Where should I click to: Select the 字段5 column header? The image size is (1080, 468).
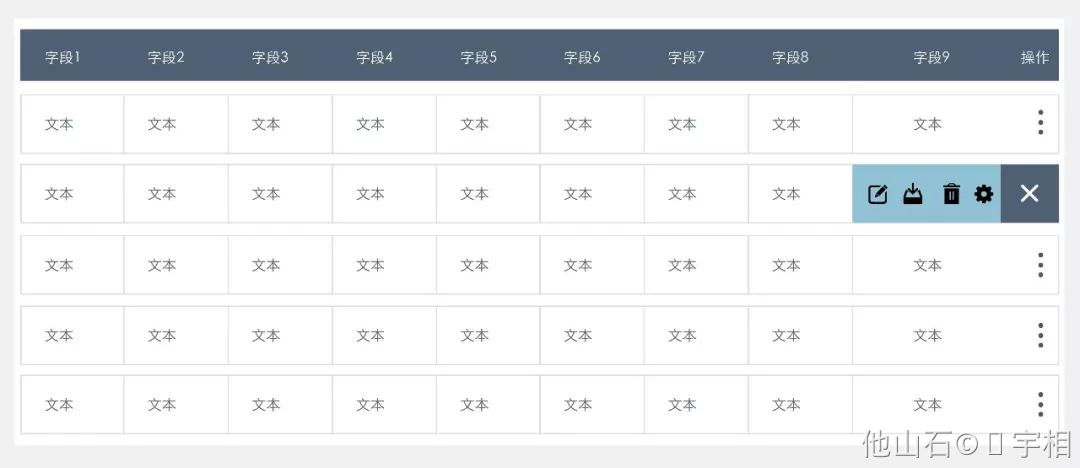click(x=479, y=57)
